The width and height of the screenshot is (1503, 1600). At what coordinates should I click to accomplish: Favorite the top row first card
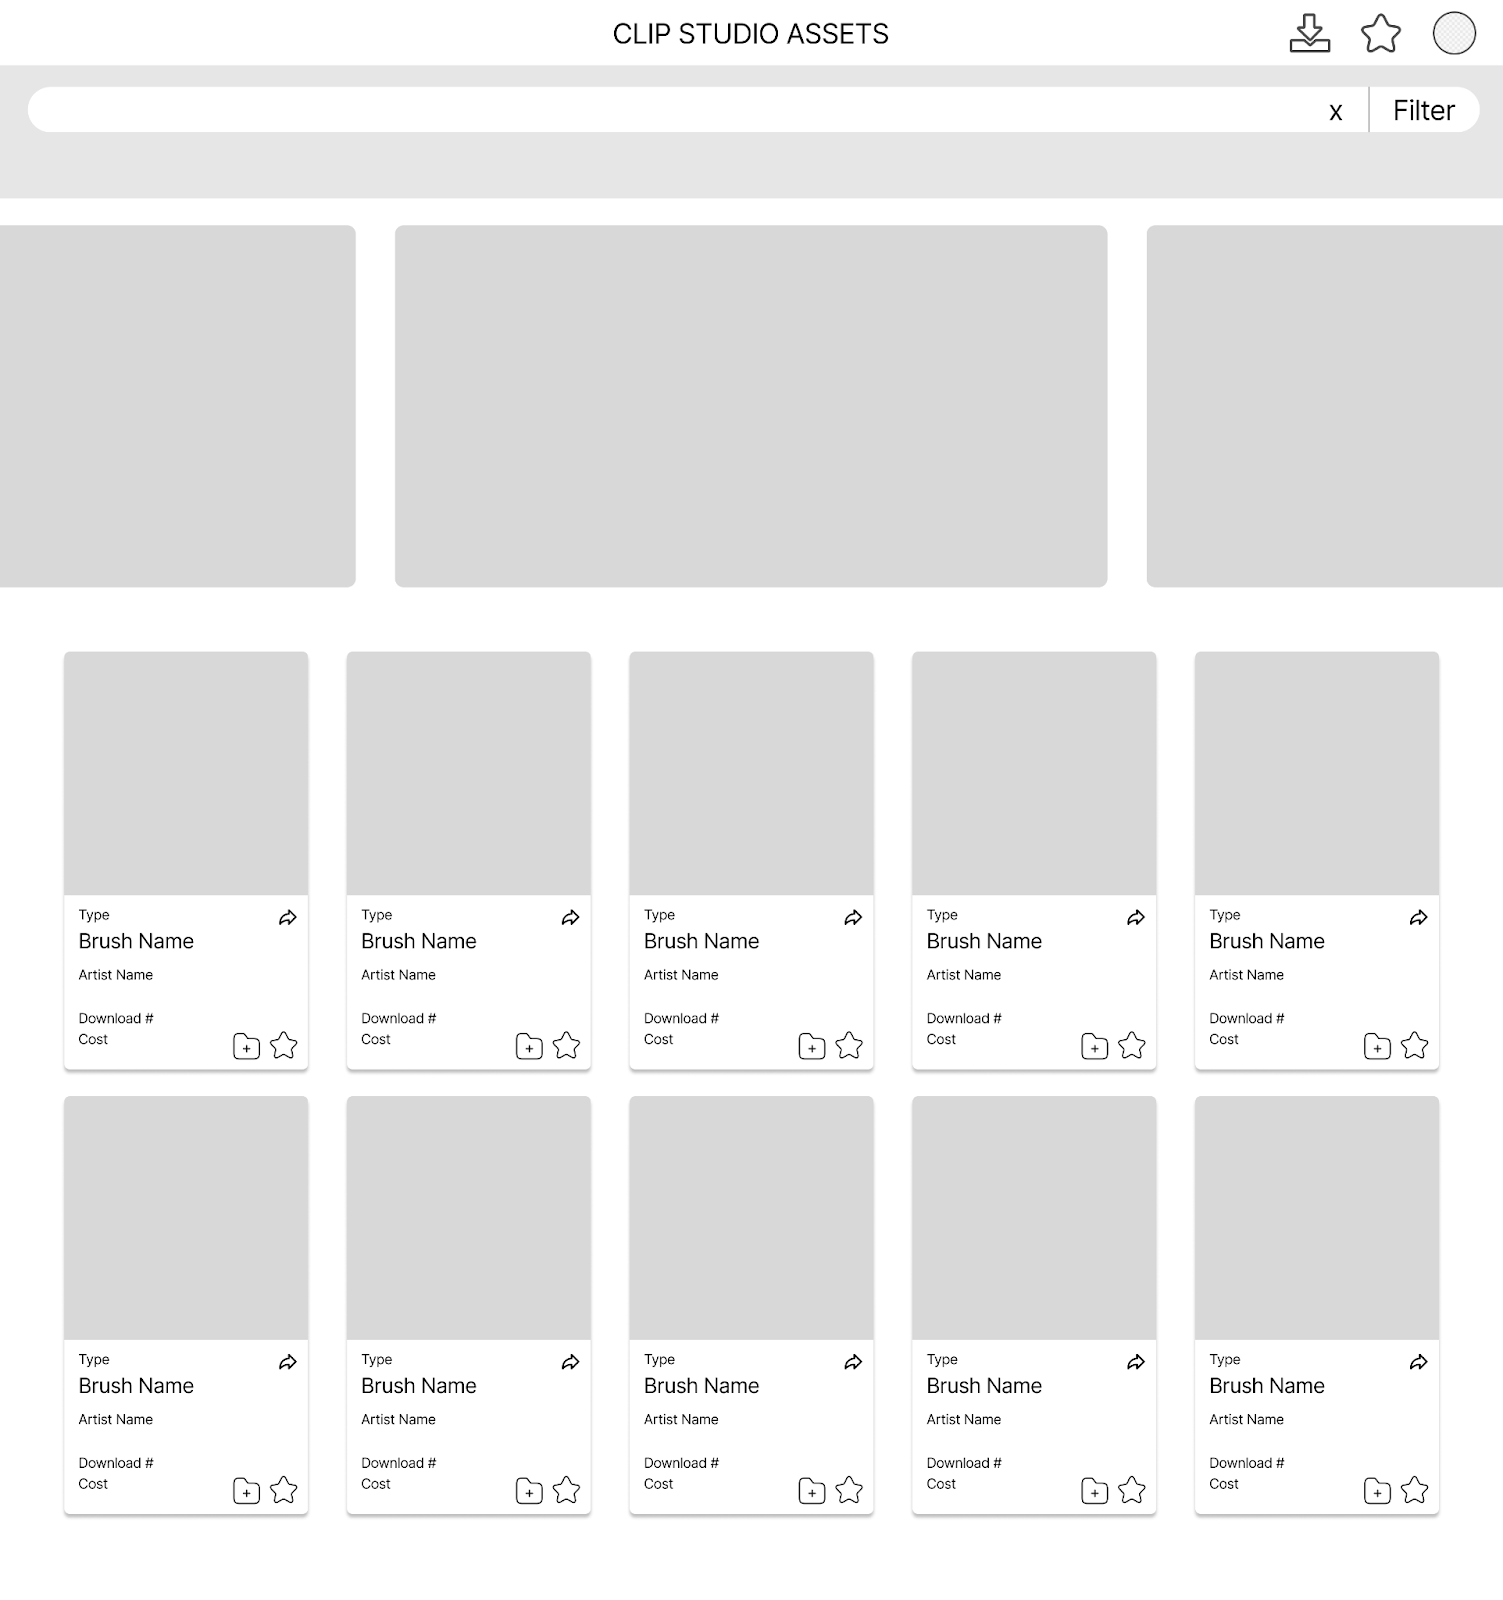(284, 1045)
